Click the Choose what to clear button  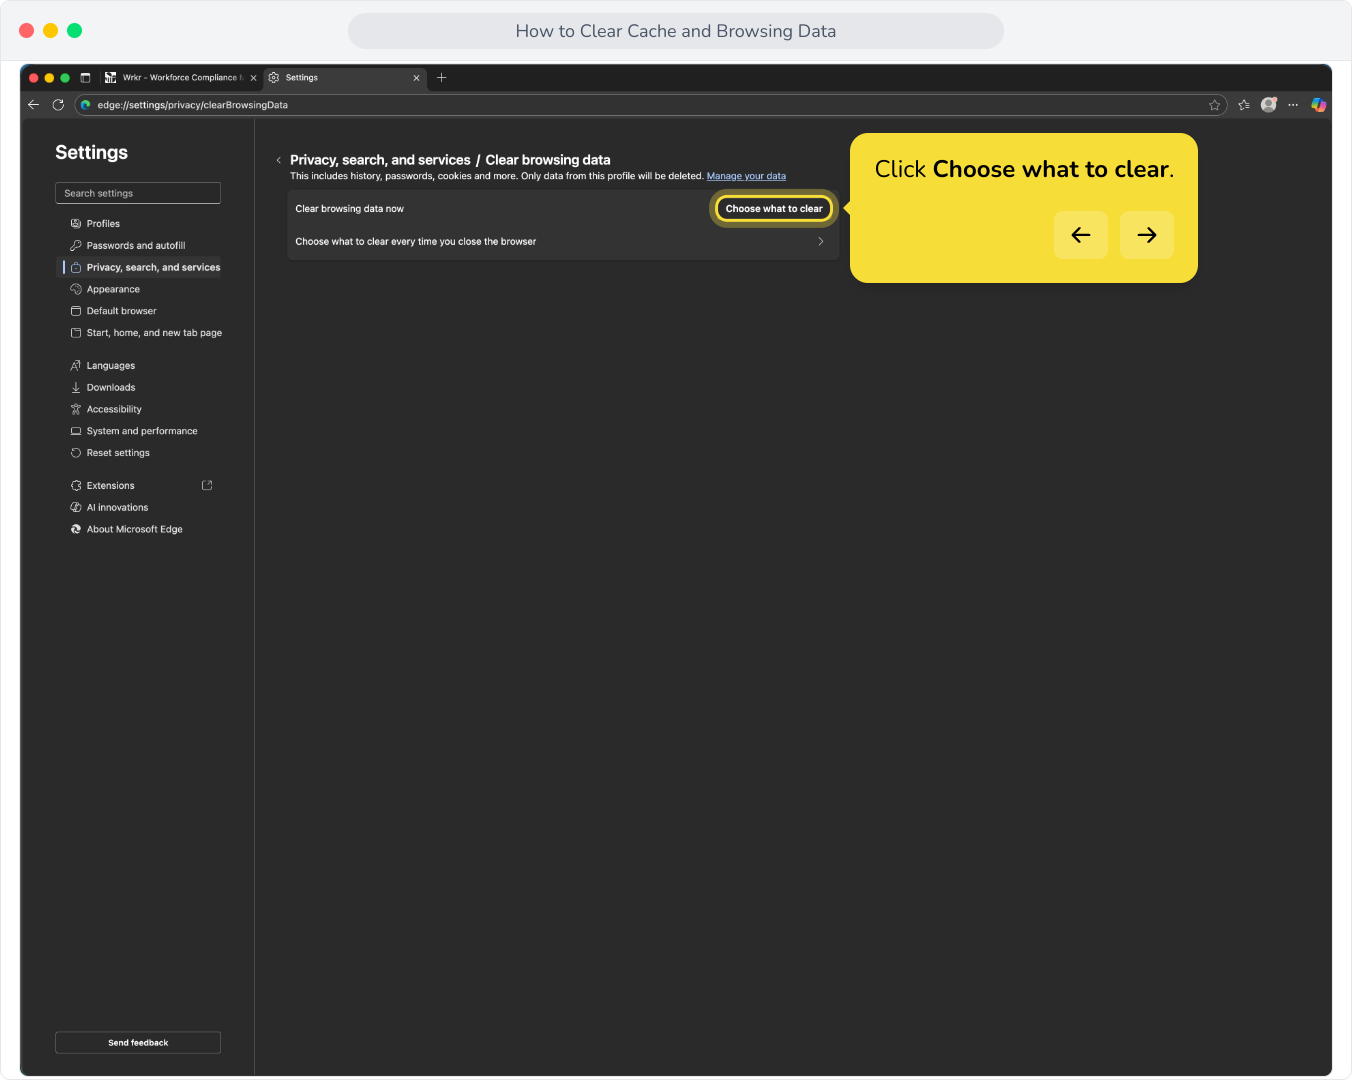click(774, 209)
